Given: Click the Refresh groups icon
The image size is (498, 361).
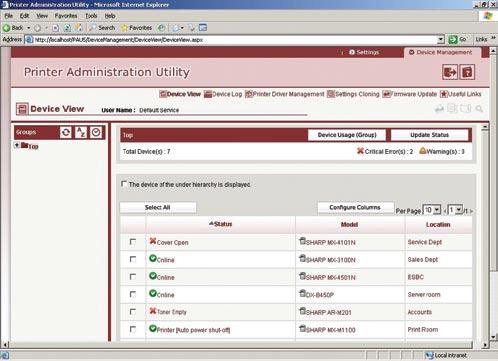Looking at the screenshot, I should pos(66,132).
